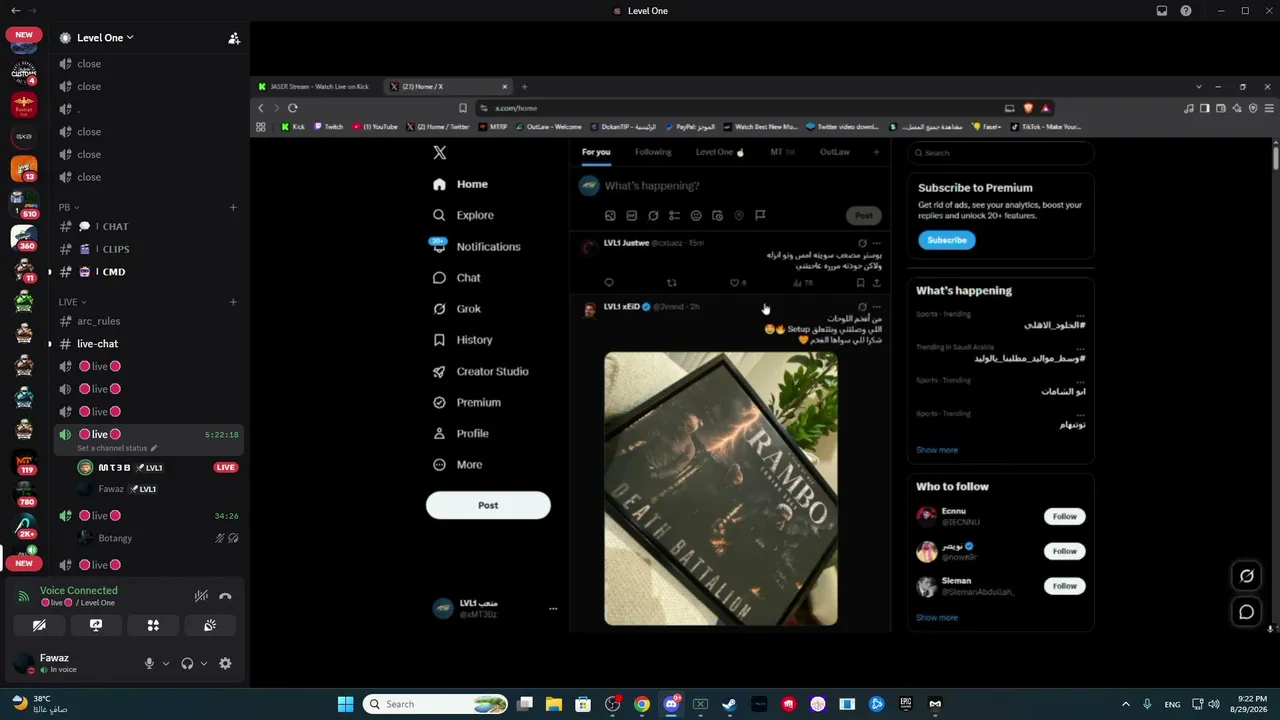Reload the x.com page
The width and height of the screenshot is (1280, 720).
tap(293, 108)
